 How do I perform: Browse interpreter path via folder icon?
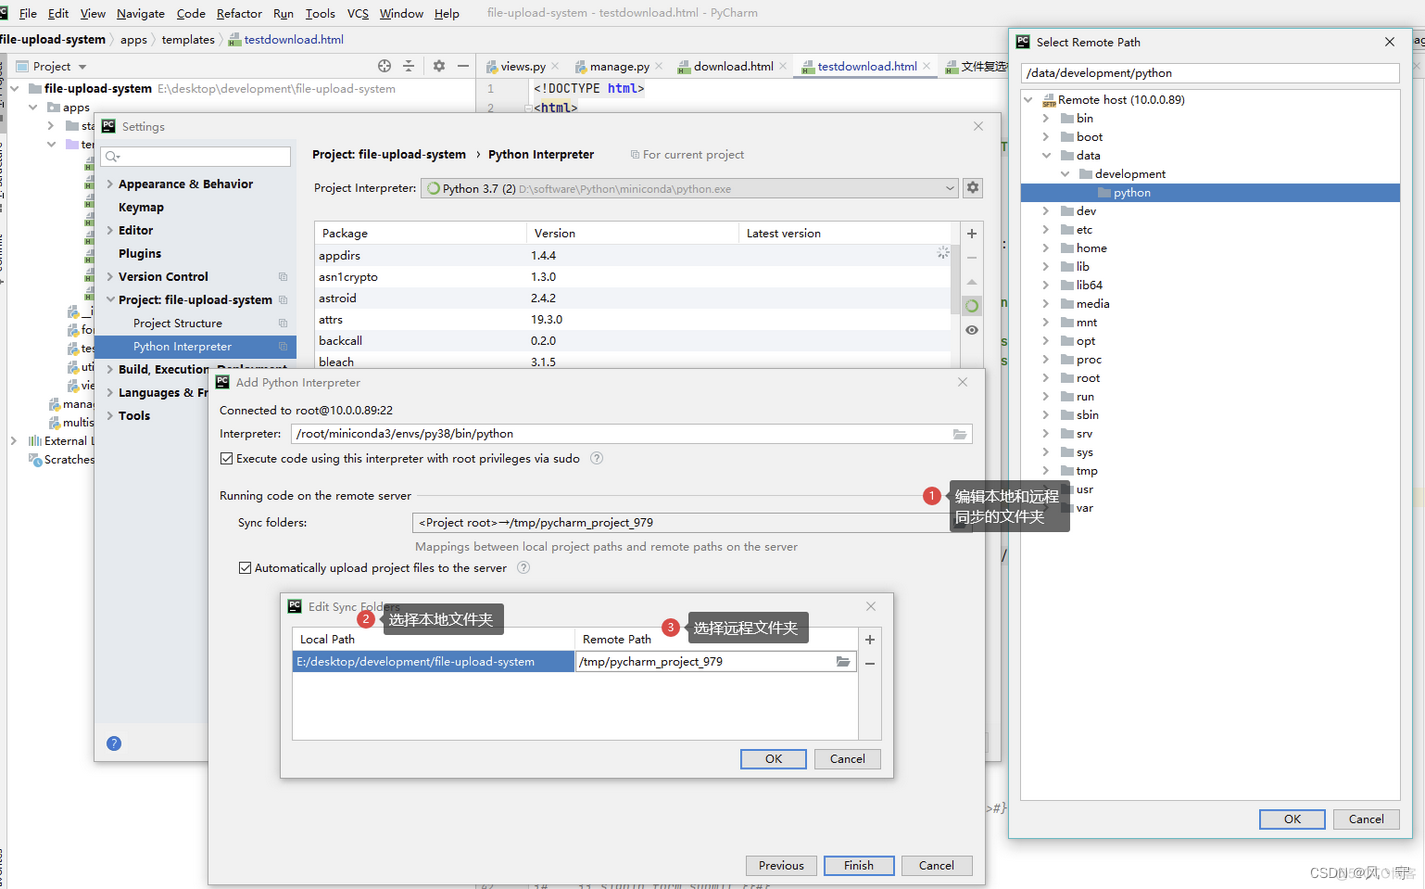pyautogui.click(x=959, y=434)
